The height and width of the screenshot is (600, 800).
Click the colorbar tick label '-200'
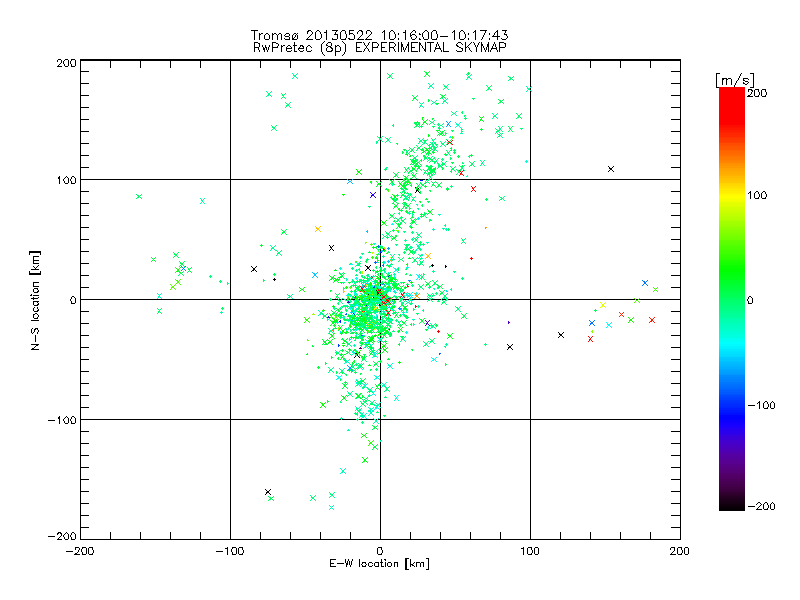coord(761,506)
